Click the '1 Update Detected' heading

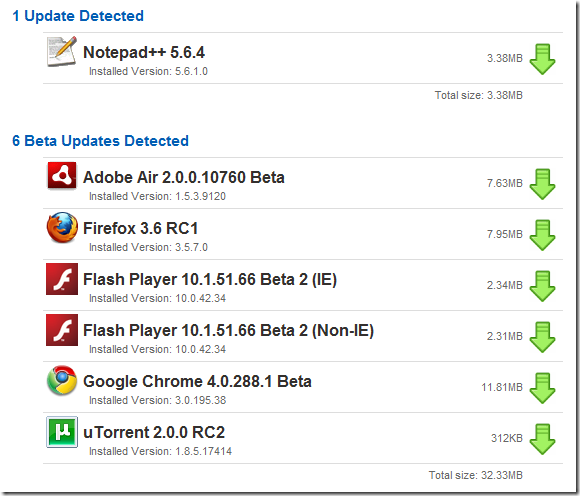coord(78,16)
